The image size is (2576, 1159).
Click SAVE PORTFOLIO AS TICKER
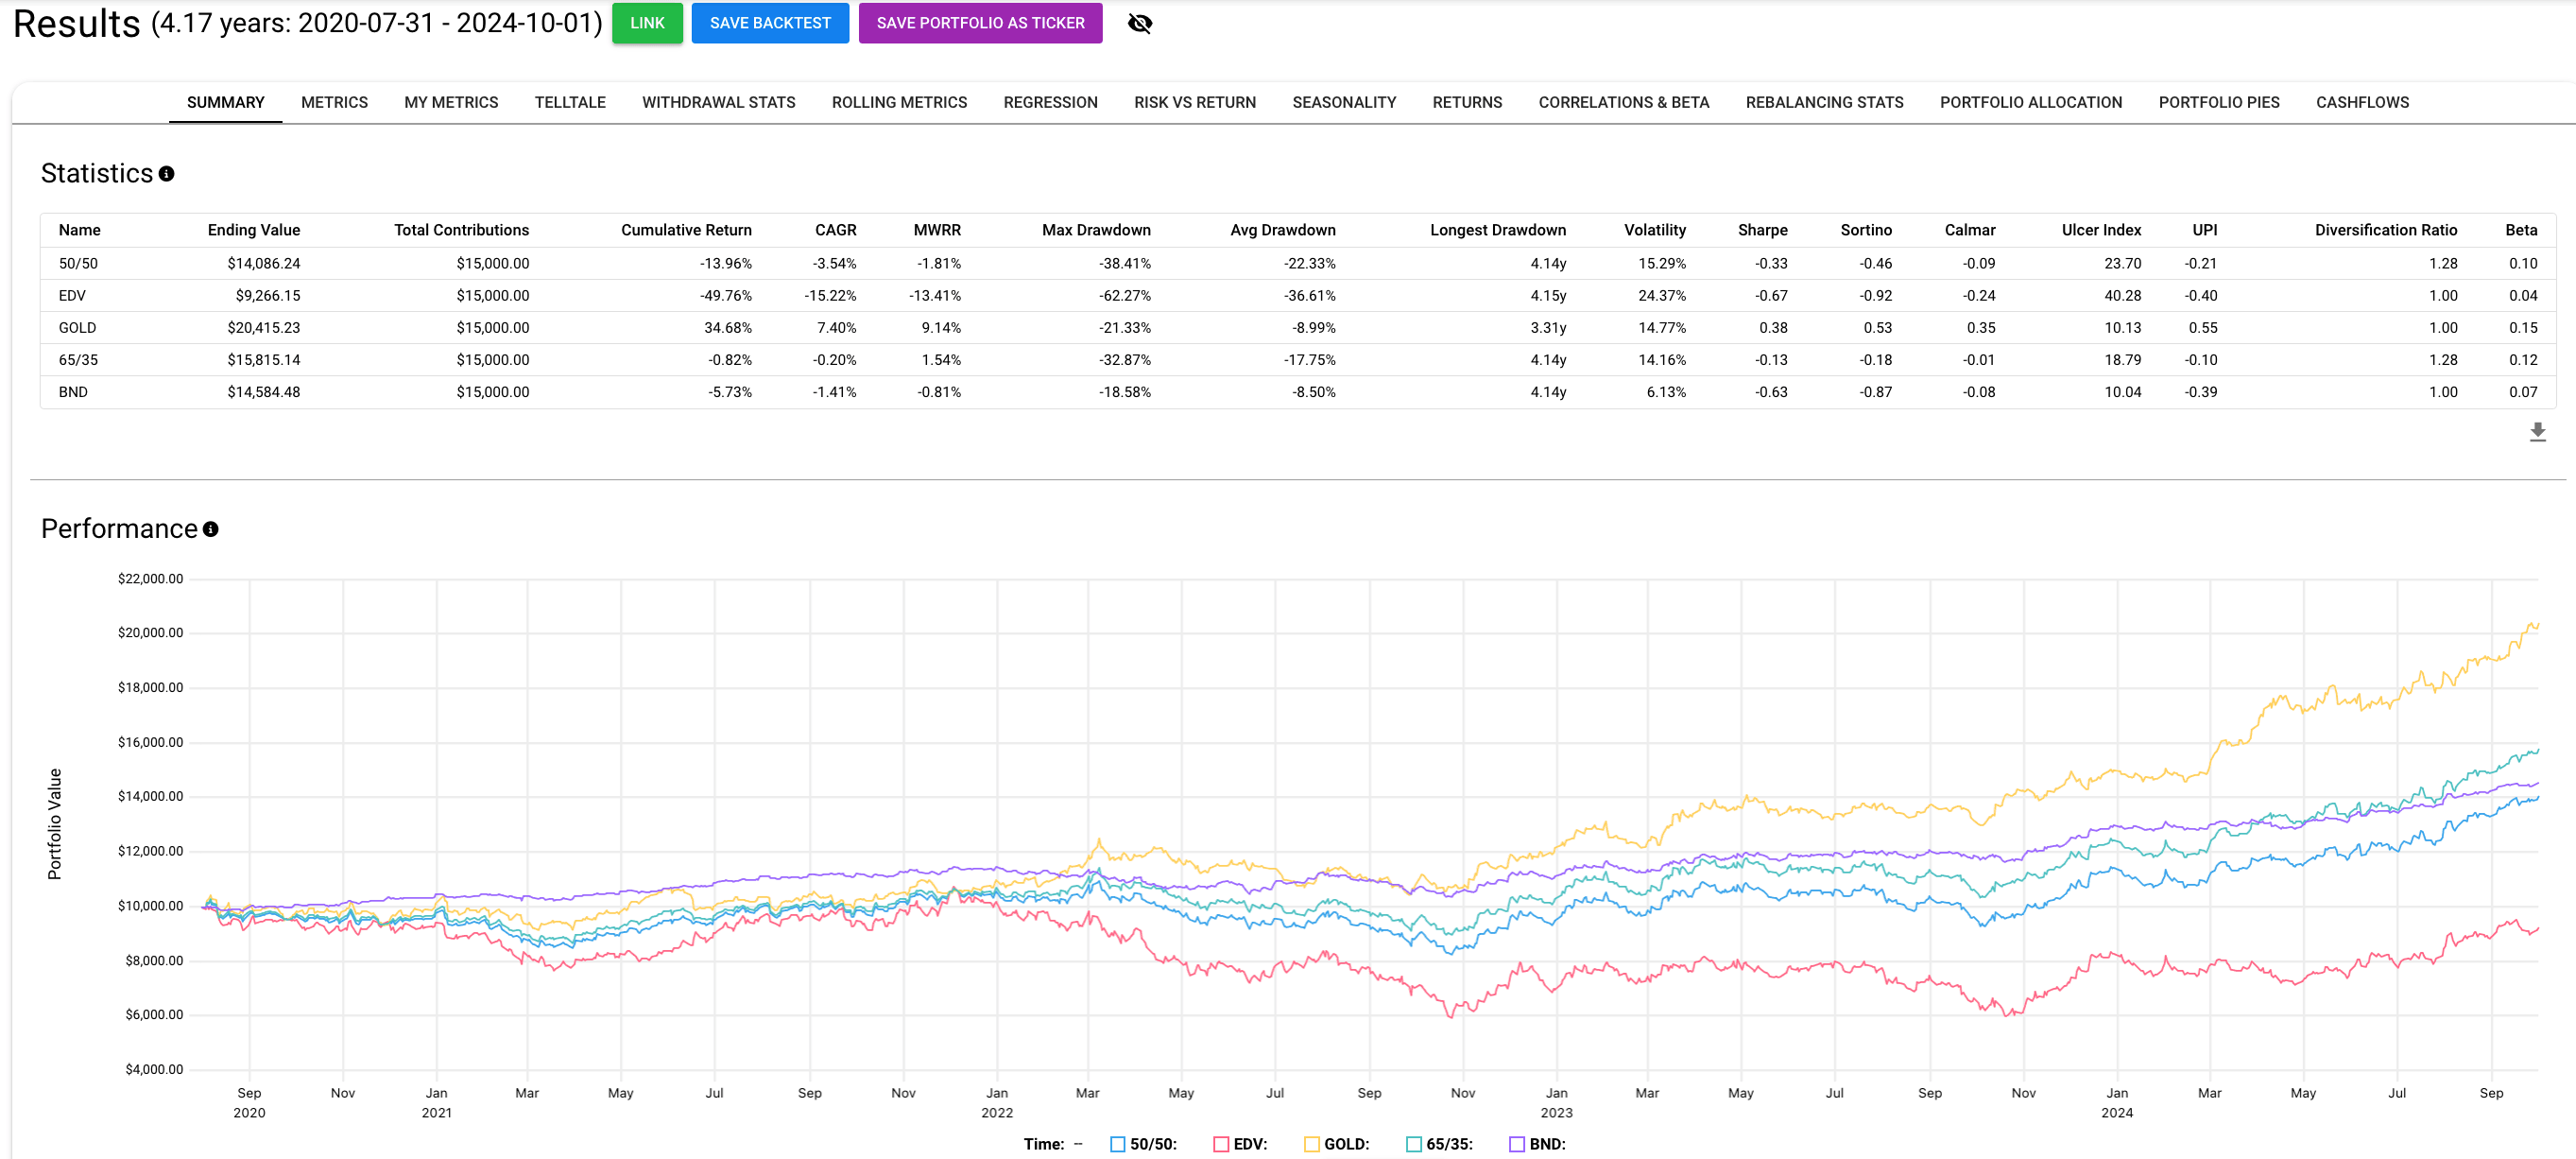(x=980, y=23)
